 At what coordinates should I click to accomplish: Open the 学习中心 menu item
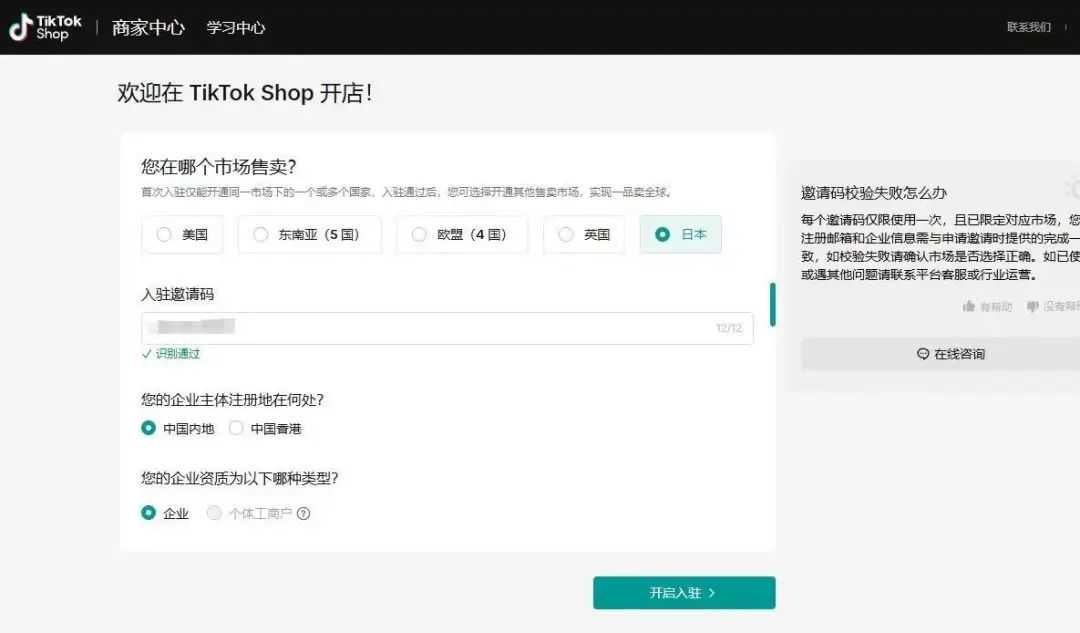tap(236, 28)
